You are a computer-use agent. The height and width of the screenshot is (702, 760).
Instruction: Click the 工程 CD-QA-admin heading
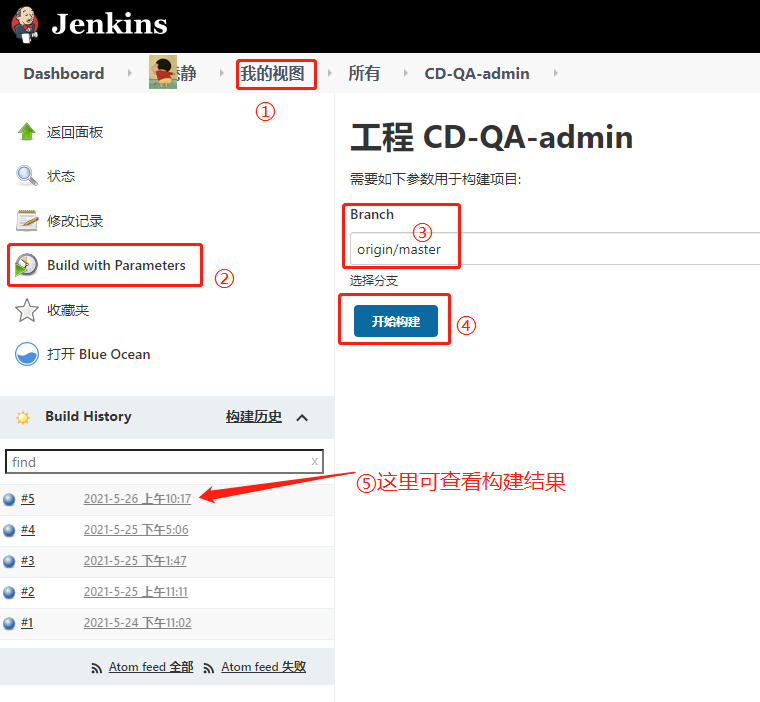(491, 137)
